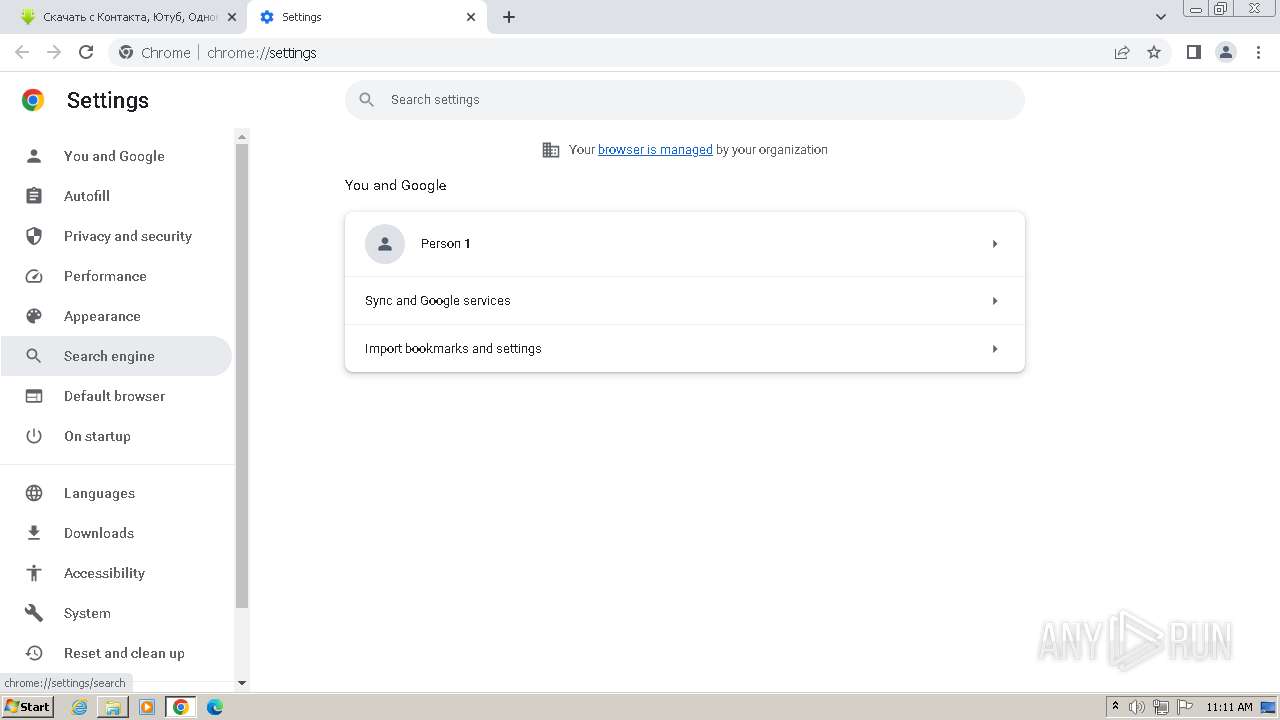Viewport: 1280px width, 720px height.
Task: Close the Скачать с Контакта tab
Action: tap(232, 17)
